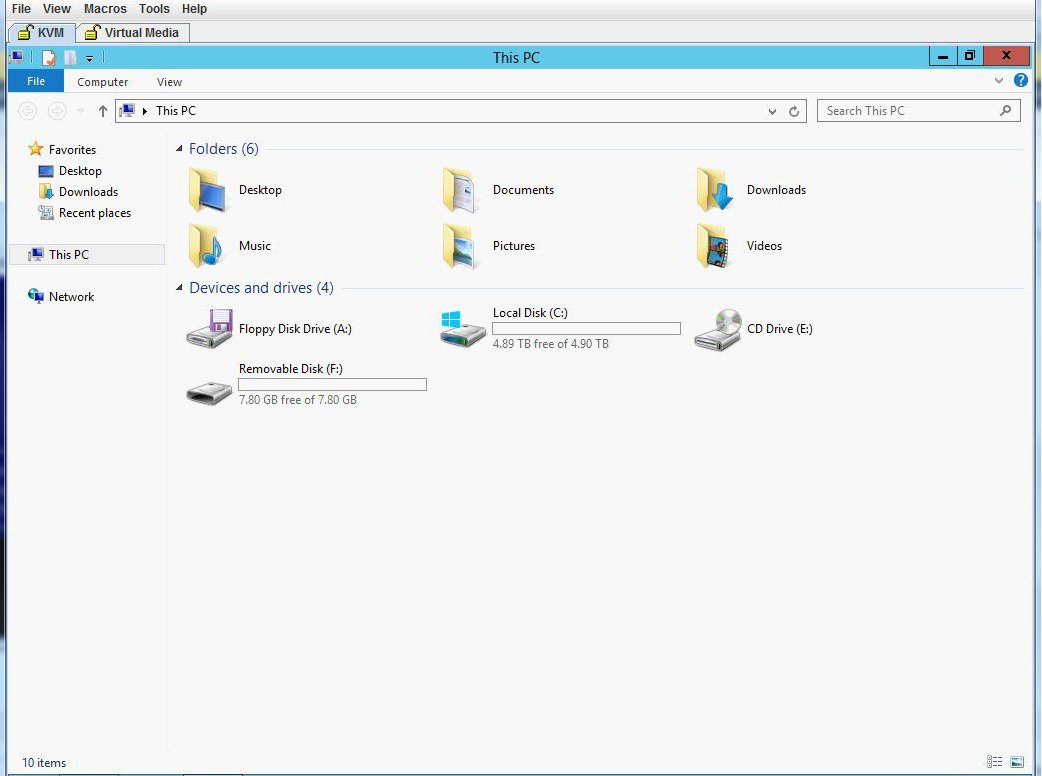Click Downloads icon under Favorites

tap(46, 191)
